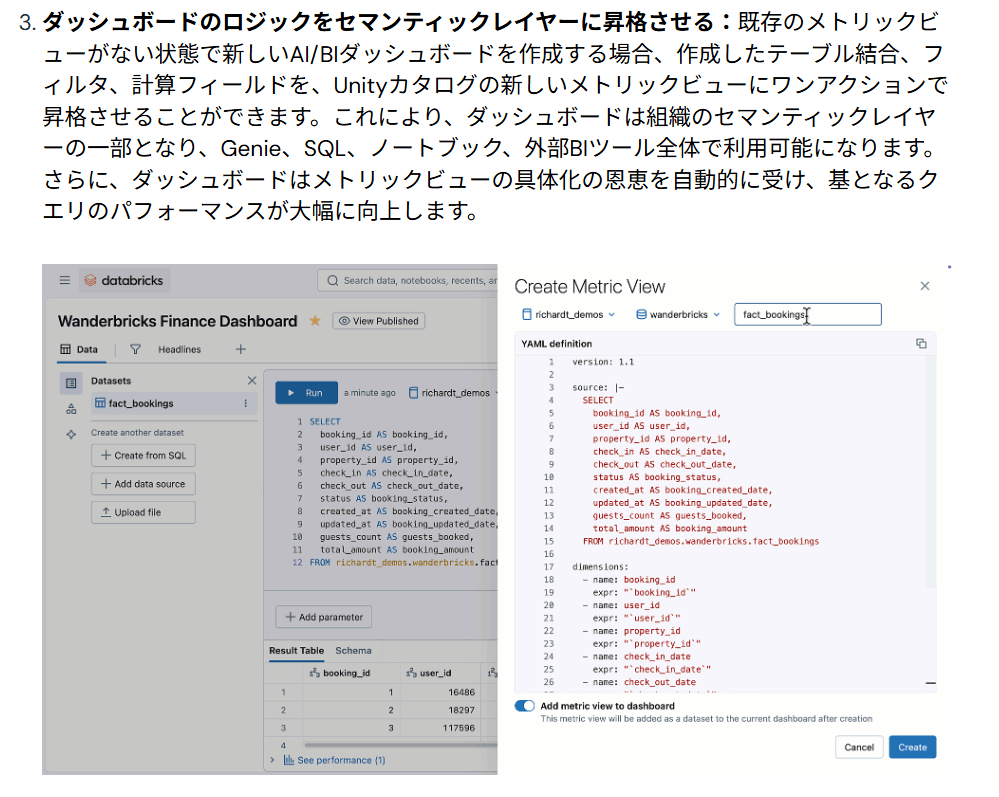
Task: Copy the YAML definition with copy icon
Action: 921,343
